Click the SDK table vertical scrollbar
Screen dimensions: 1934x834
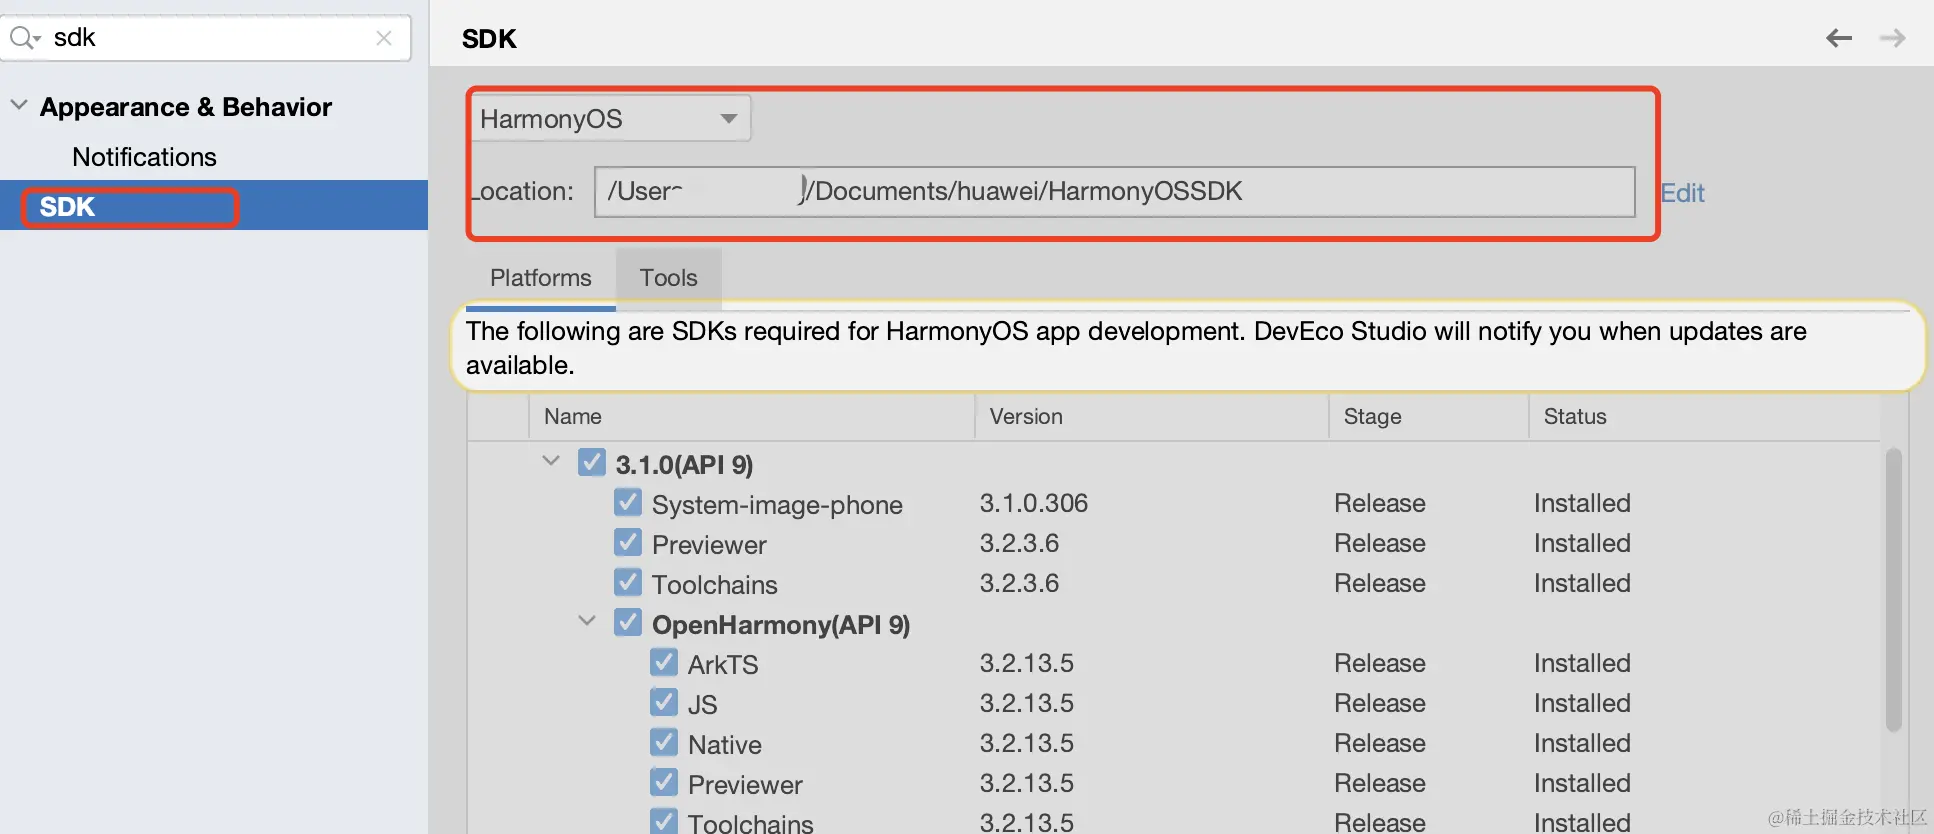pos(1893,590)
